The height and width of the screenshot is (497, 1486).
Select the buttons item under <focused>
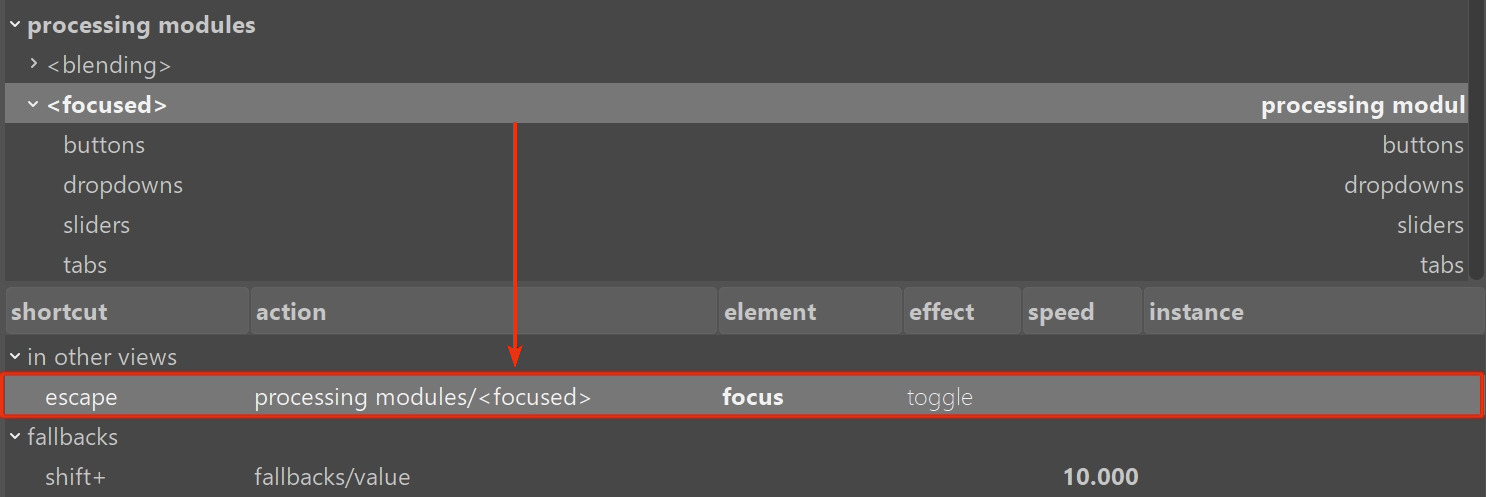coord(104,145)
